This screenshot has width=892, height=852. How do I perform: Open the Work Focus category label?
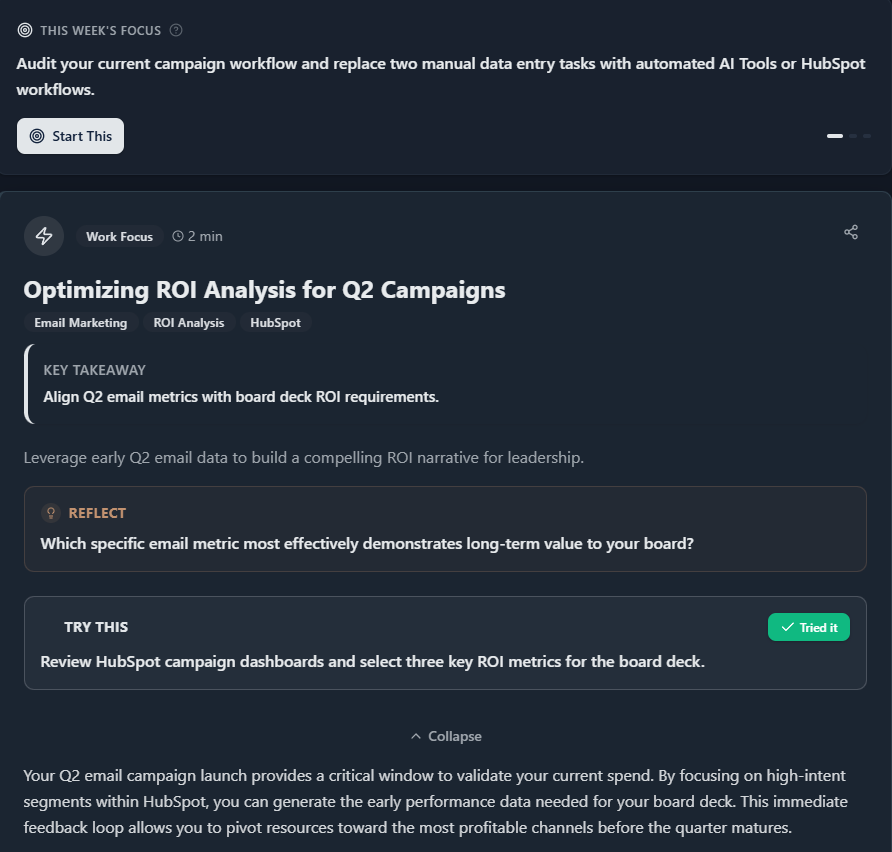[119, 237]
